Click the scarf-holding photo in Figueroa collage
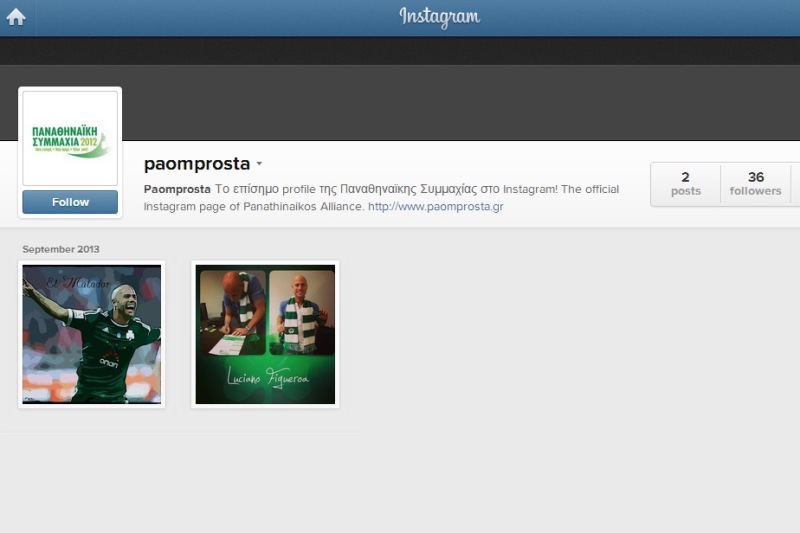The width and height of the screenshot is (800, 533). tap(302, 313)
